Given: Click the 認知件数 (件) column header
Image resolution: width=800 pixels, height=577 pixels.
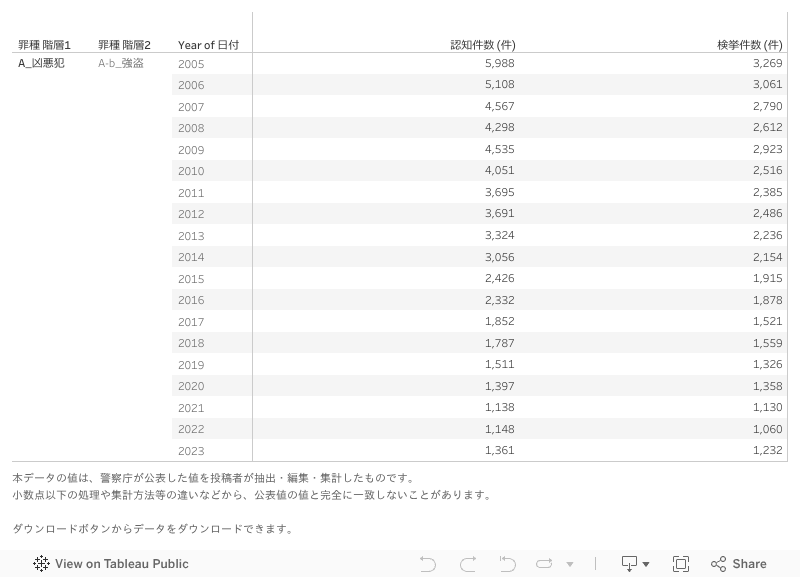Looking at the screenshot, I should [x=483, y=45].
